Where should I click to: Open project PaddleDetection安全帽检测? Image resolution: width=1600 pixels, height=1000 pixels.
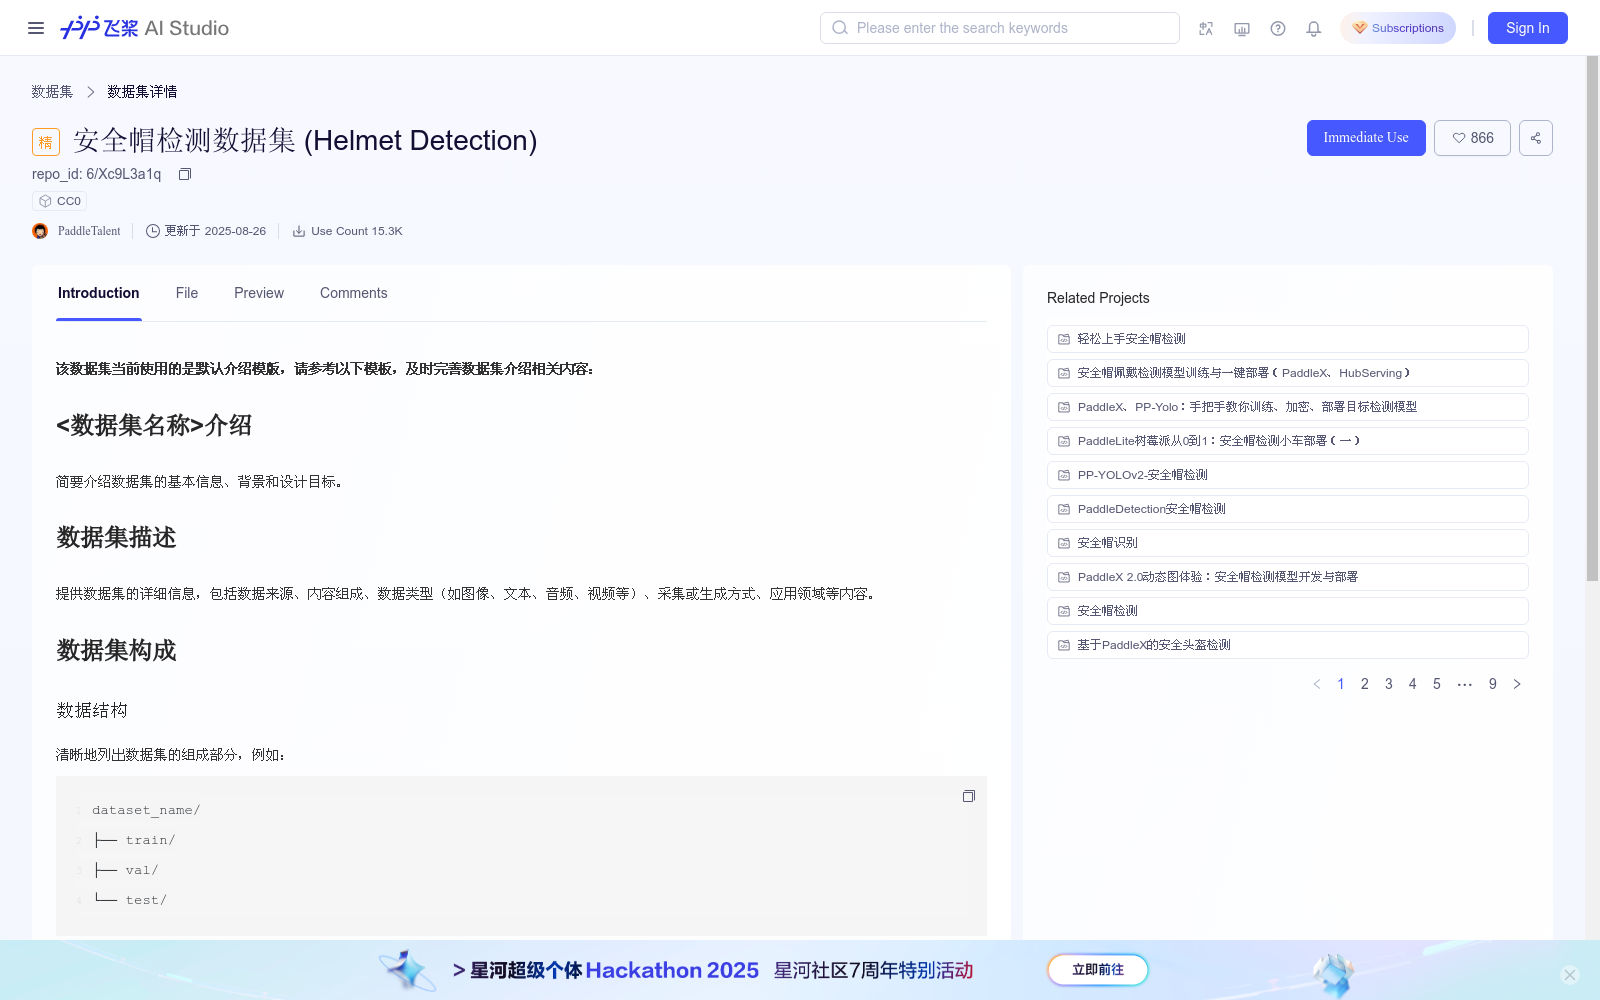pos(1288,509)
